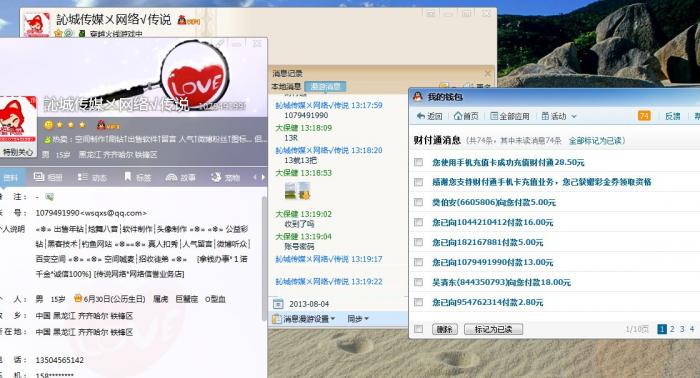Click the smiley level icon before stars
This screenshot has width=700, height=378.
tap(48, 125)
